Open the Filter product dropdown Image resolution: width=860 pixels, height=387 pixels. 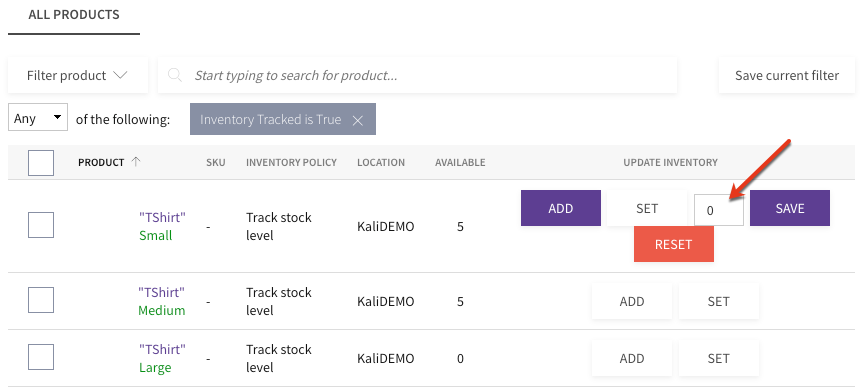tap(77, 75)
